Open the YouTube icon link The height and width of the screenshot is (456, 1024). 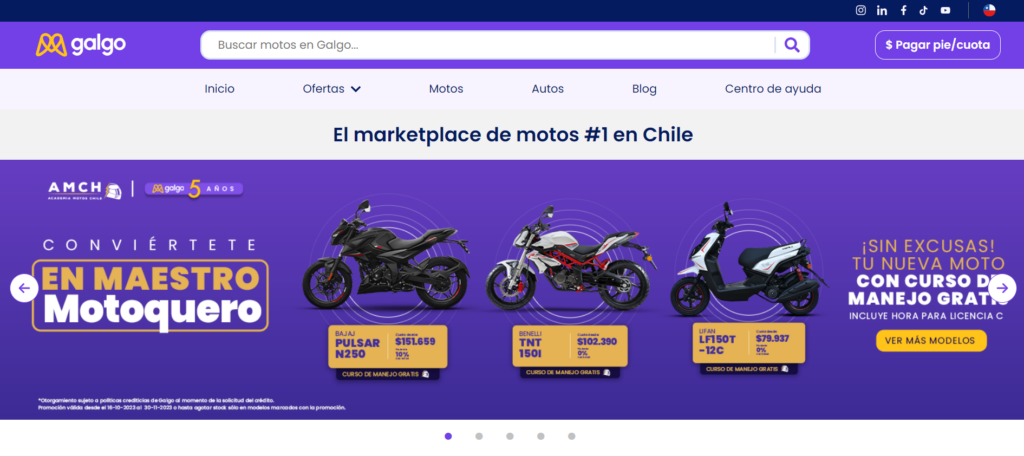pyautogui.click(x=945, y=10)
